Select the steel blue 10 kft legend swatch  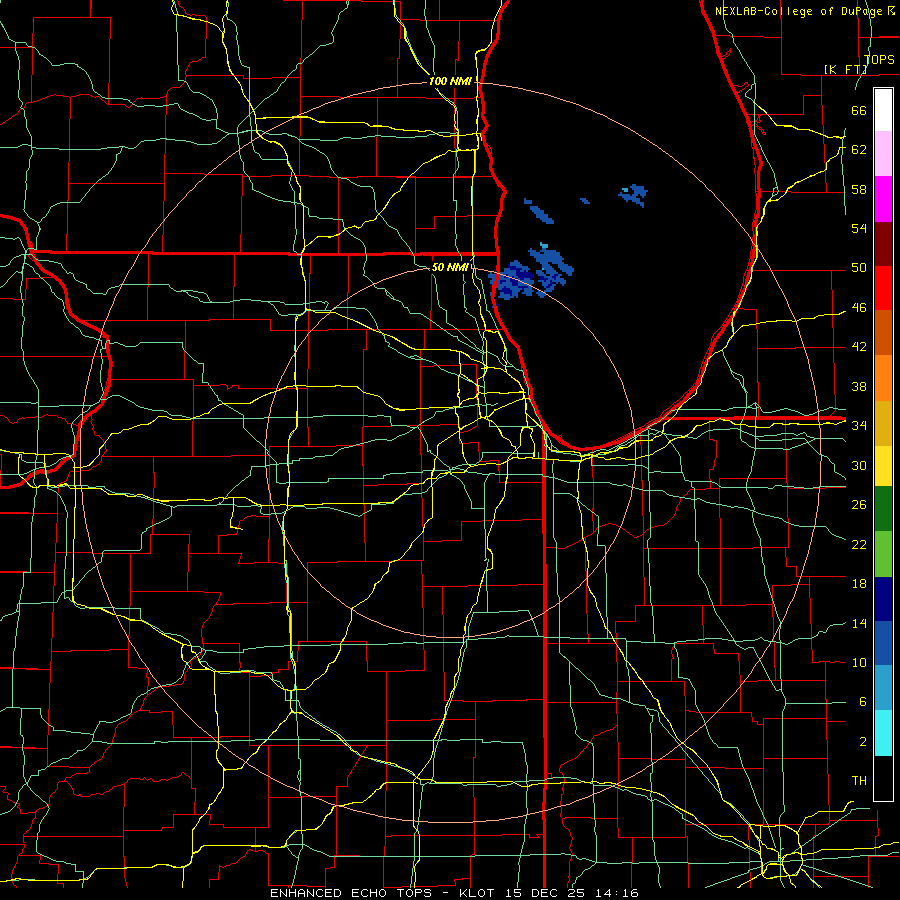click(x=883, y=688)
